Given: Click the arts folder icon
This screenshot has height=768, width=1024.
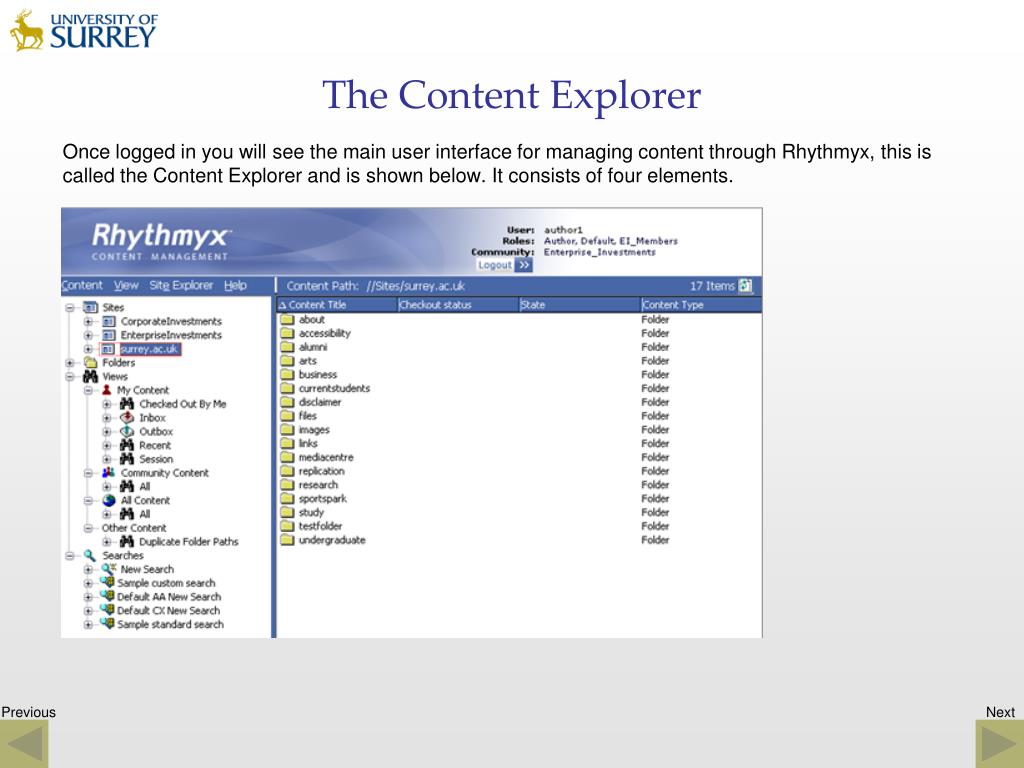Looking at the screenshot, I should click(287, 361).
